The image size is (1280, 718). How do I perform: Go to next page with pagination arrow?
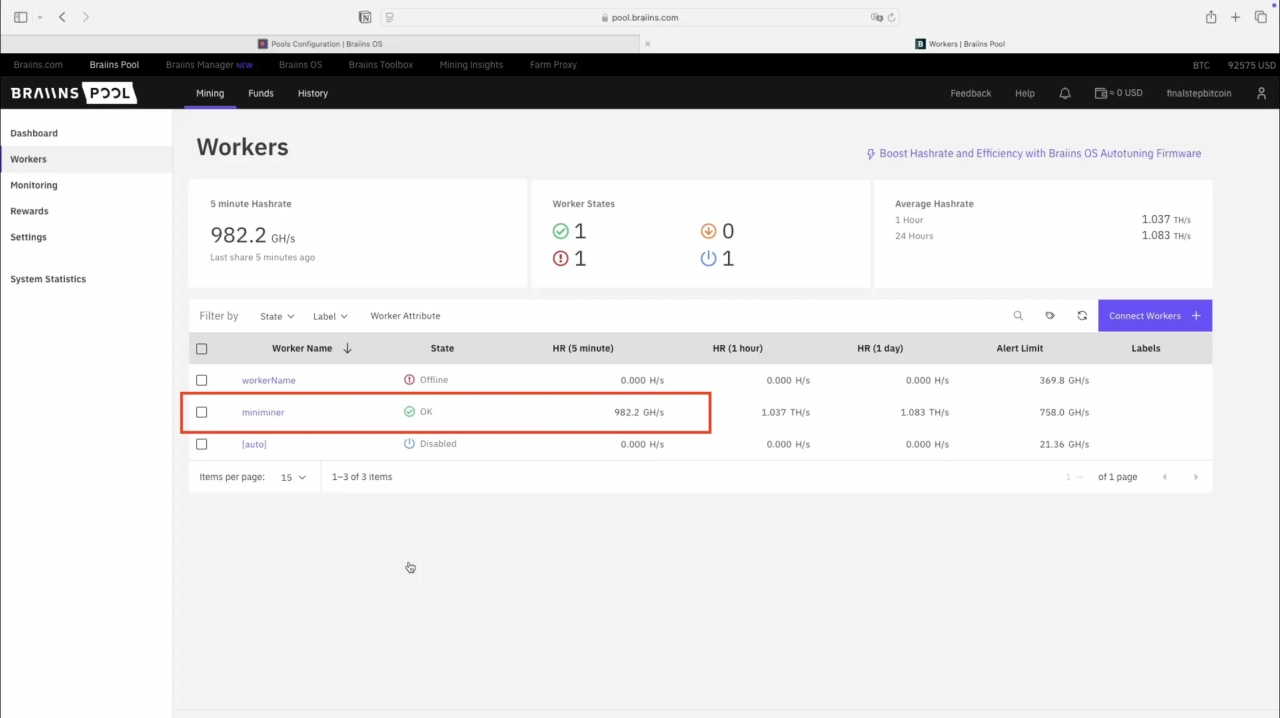pyautogui.click(x=1195, y=477)
